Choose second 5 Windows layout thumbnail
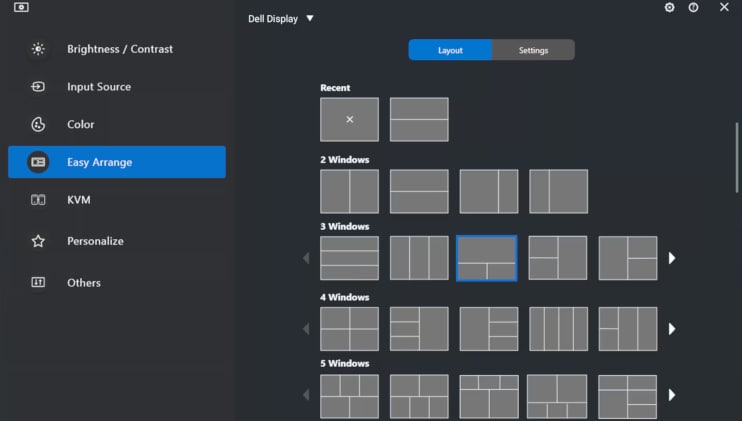Screen dimensions: 742x421 pos(419,396)
